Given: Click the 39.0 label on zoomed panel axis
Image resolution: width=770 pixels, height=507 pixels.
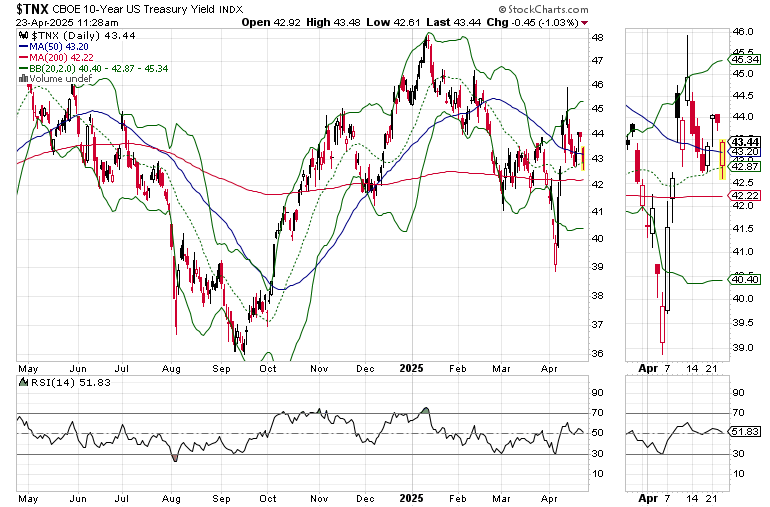Looking at the screenshot, I should 742,347.
